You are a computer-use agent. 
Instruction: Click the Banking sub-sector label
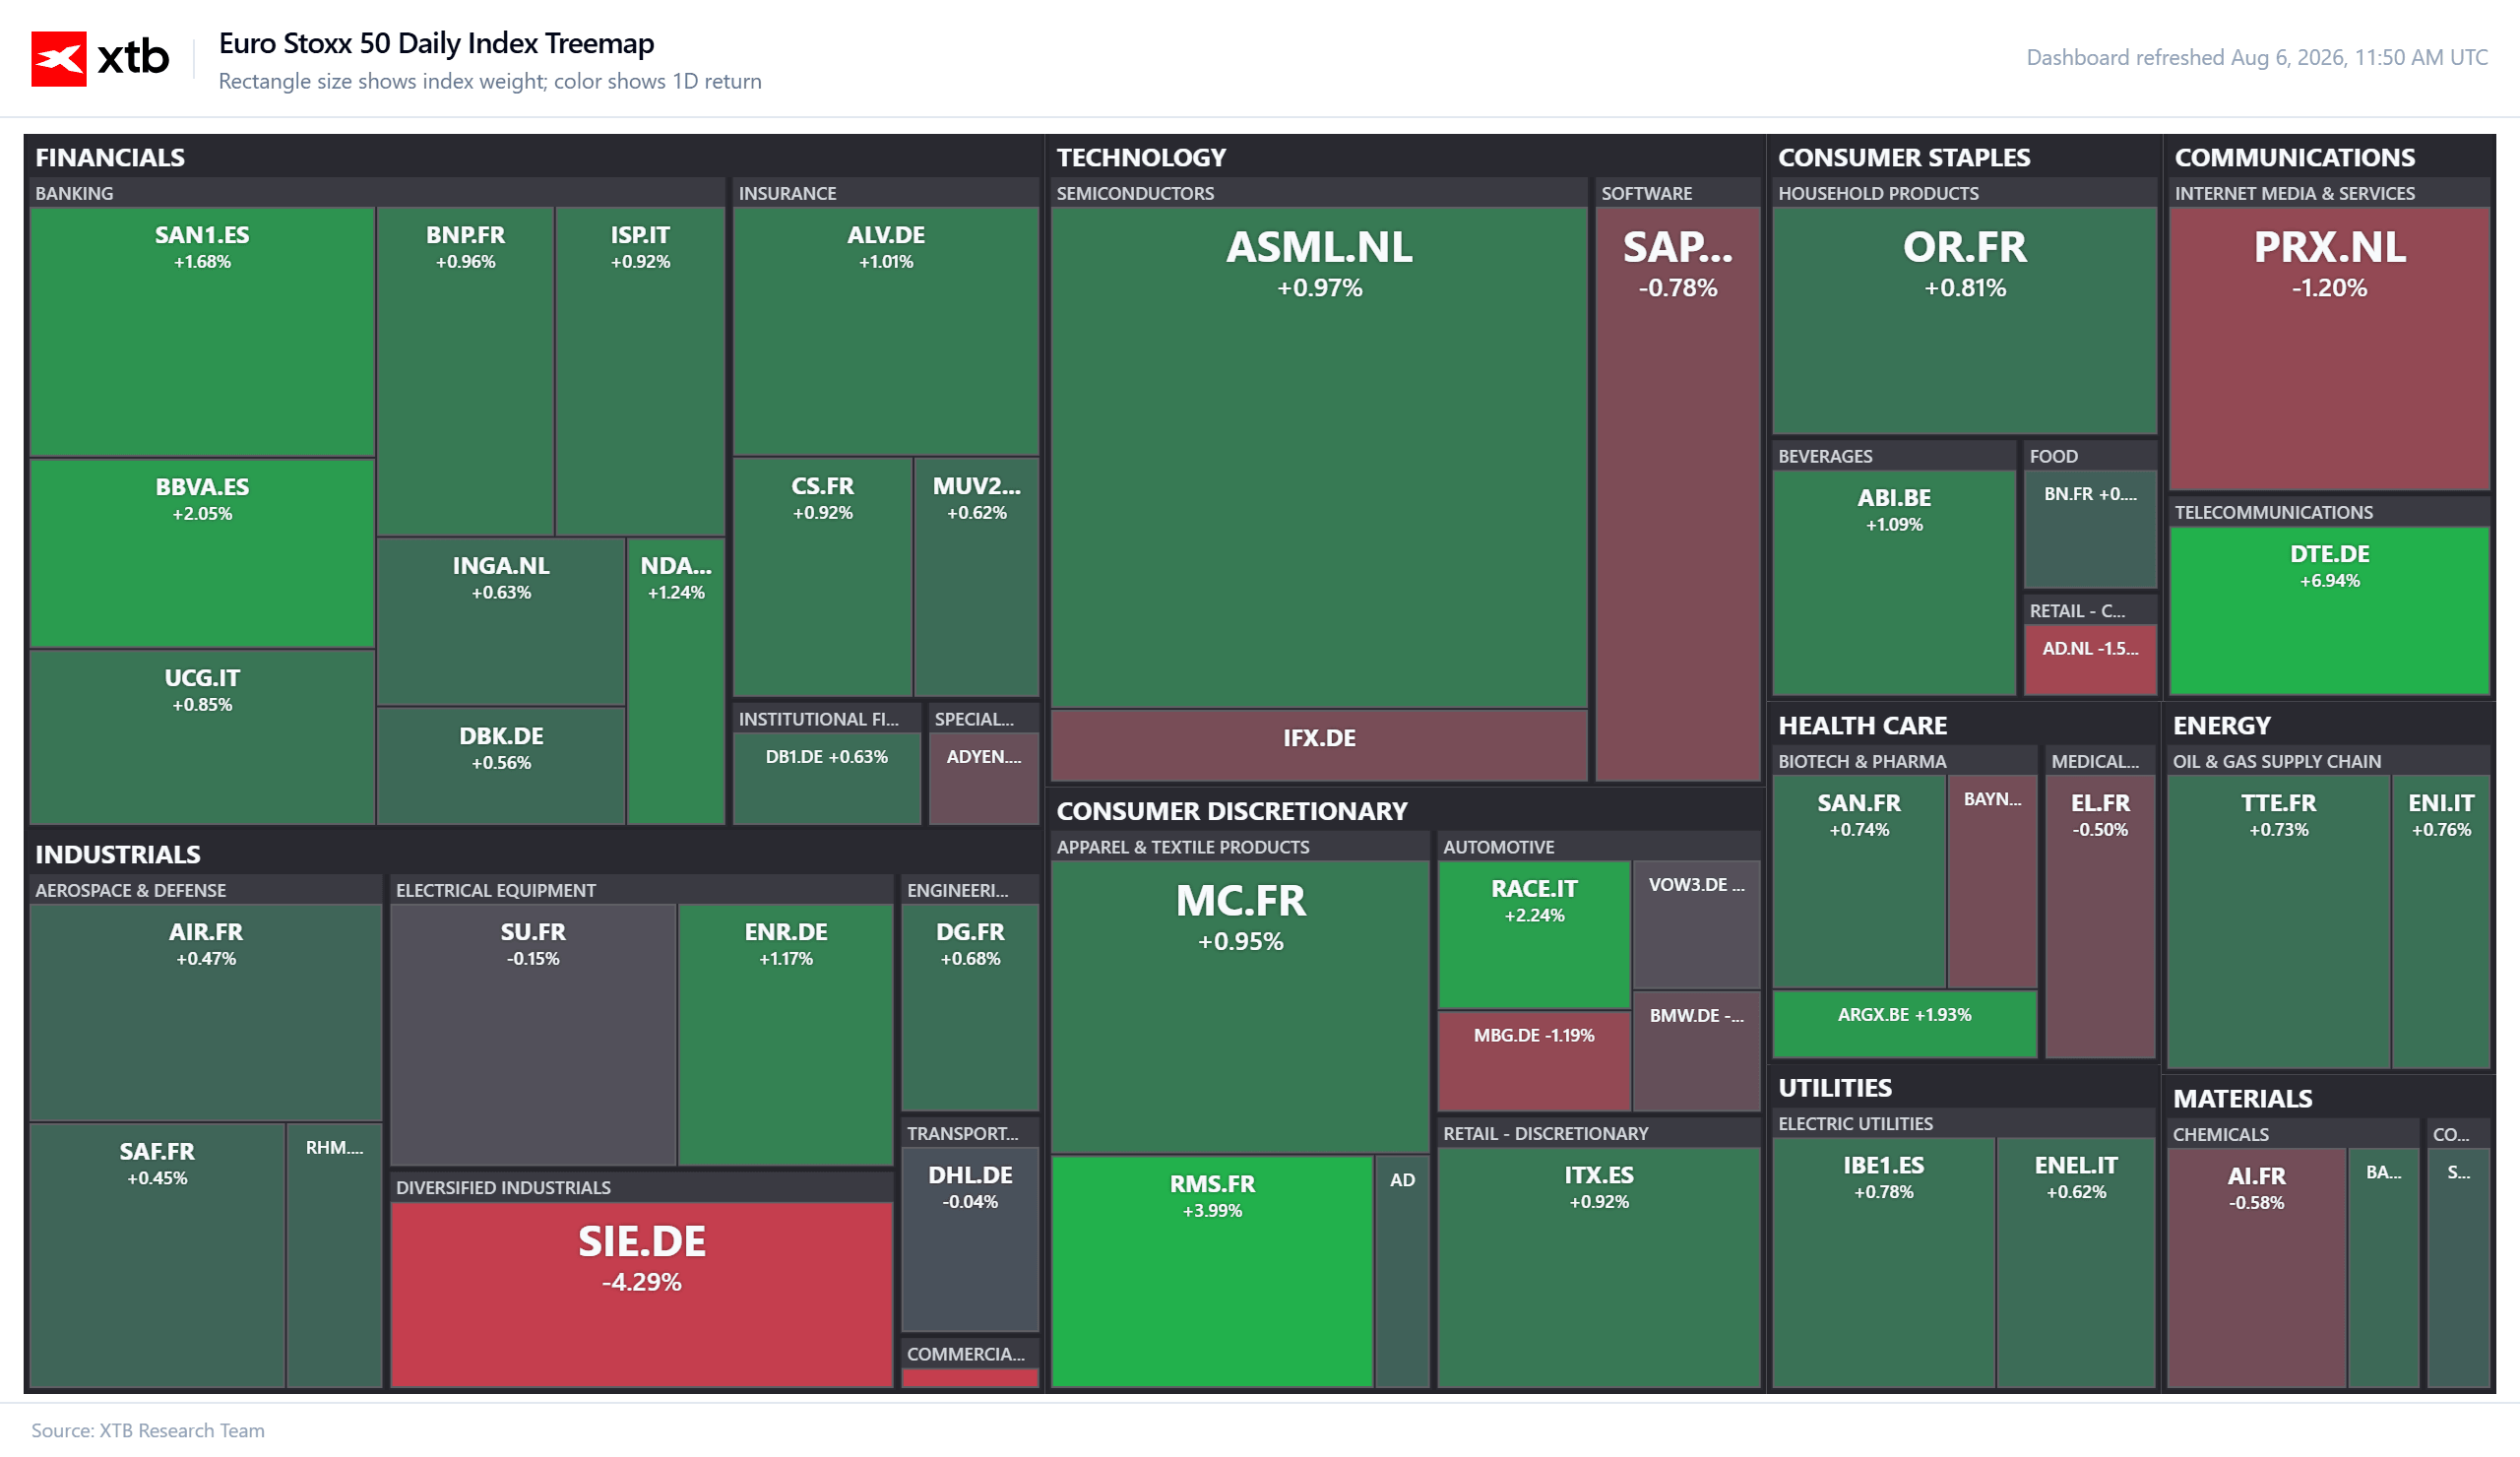click(74, 193)
